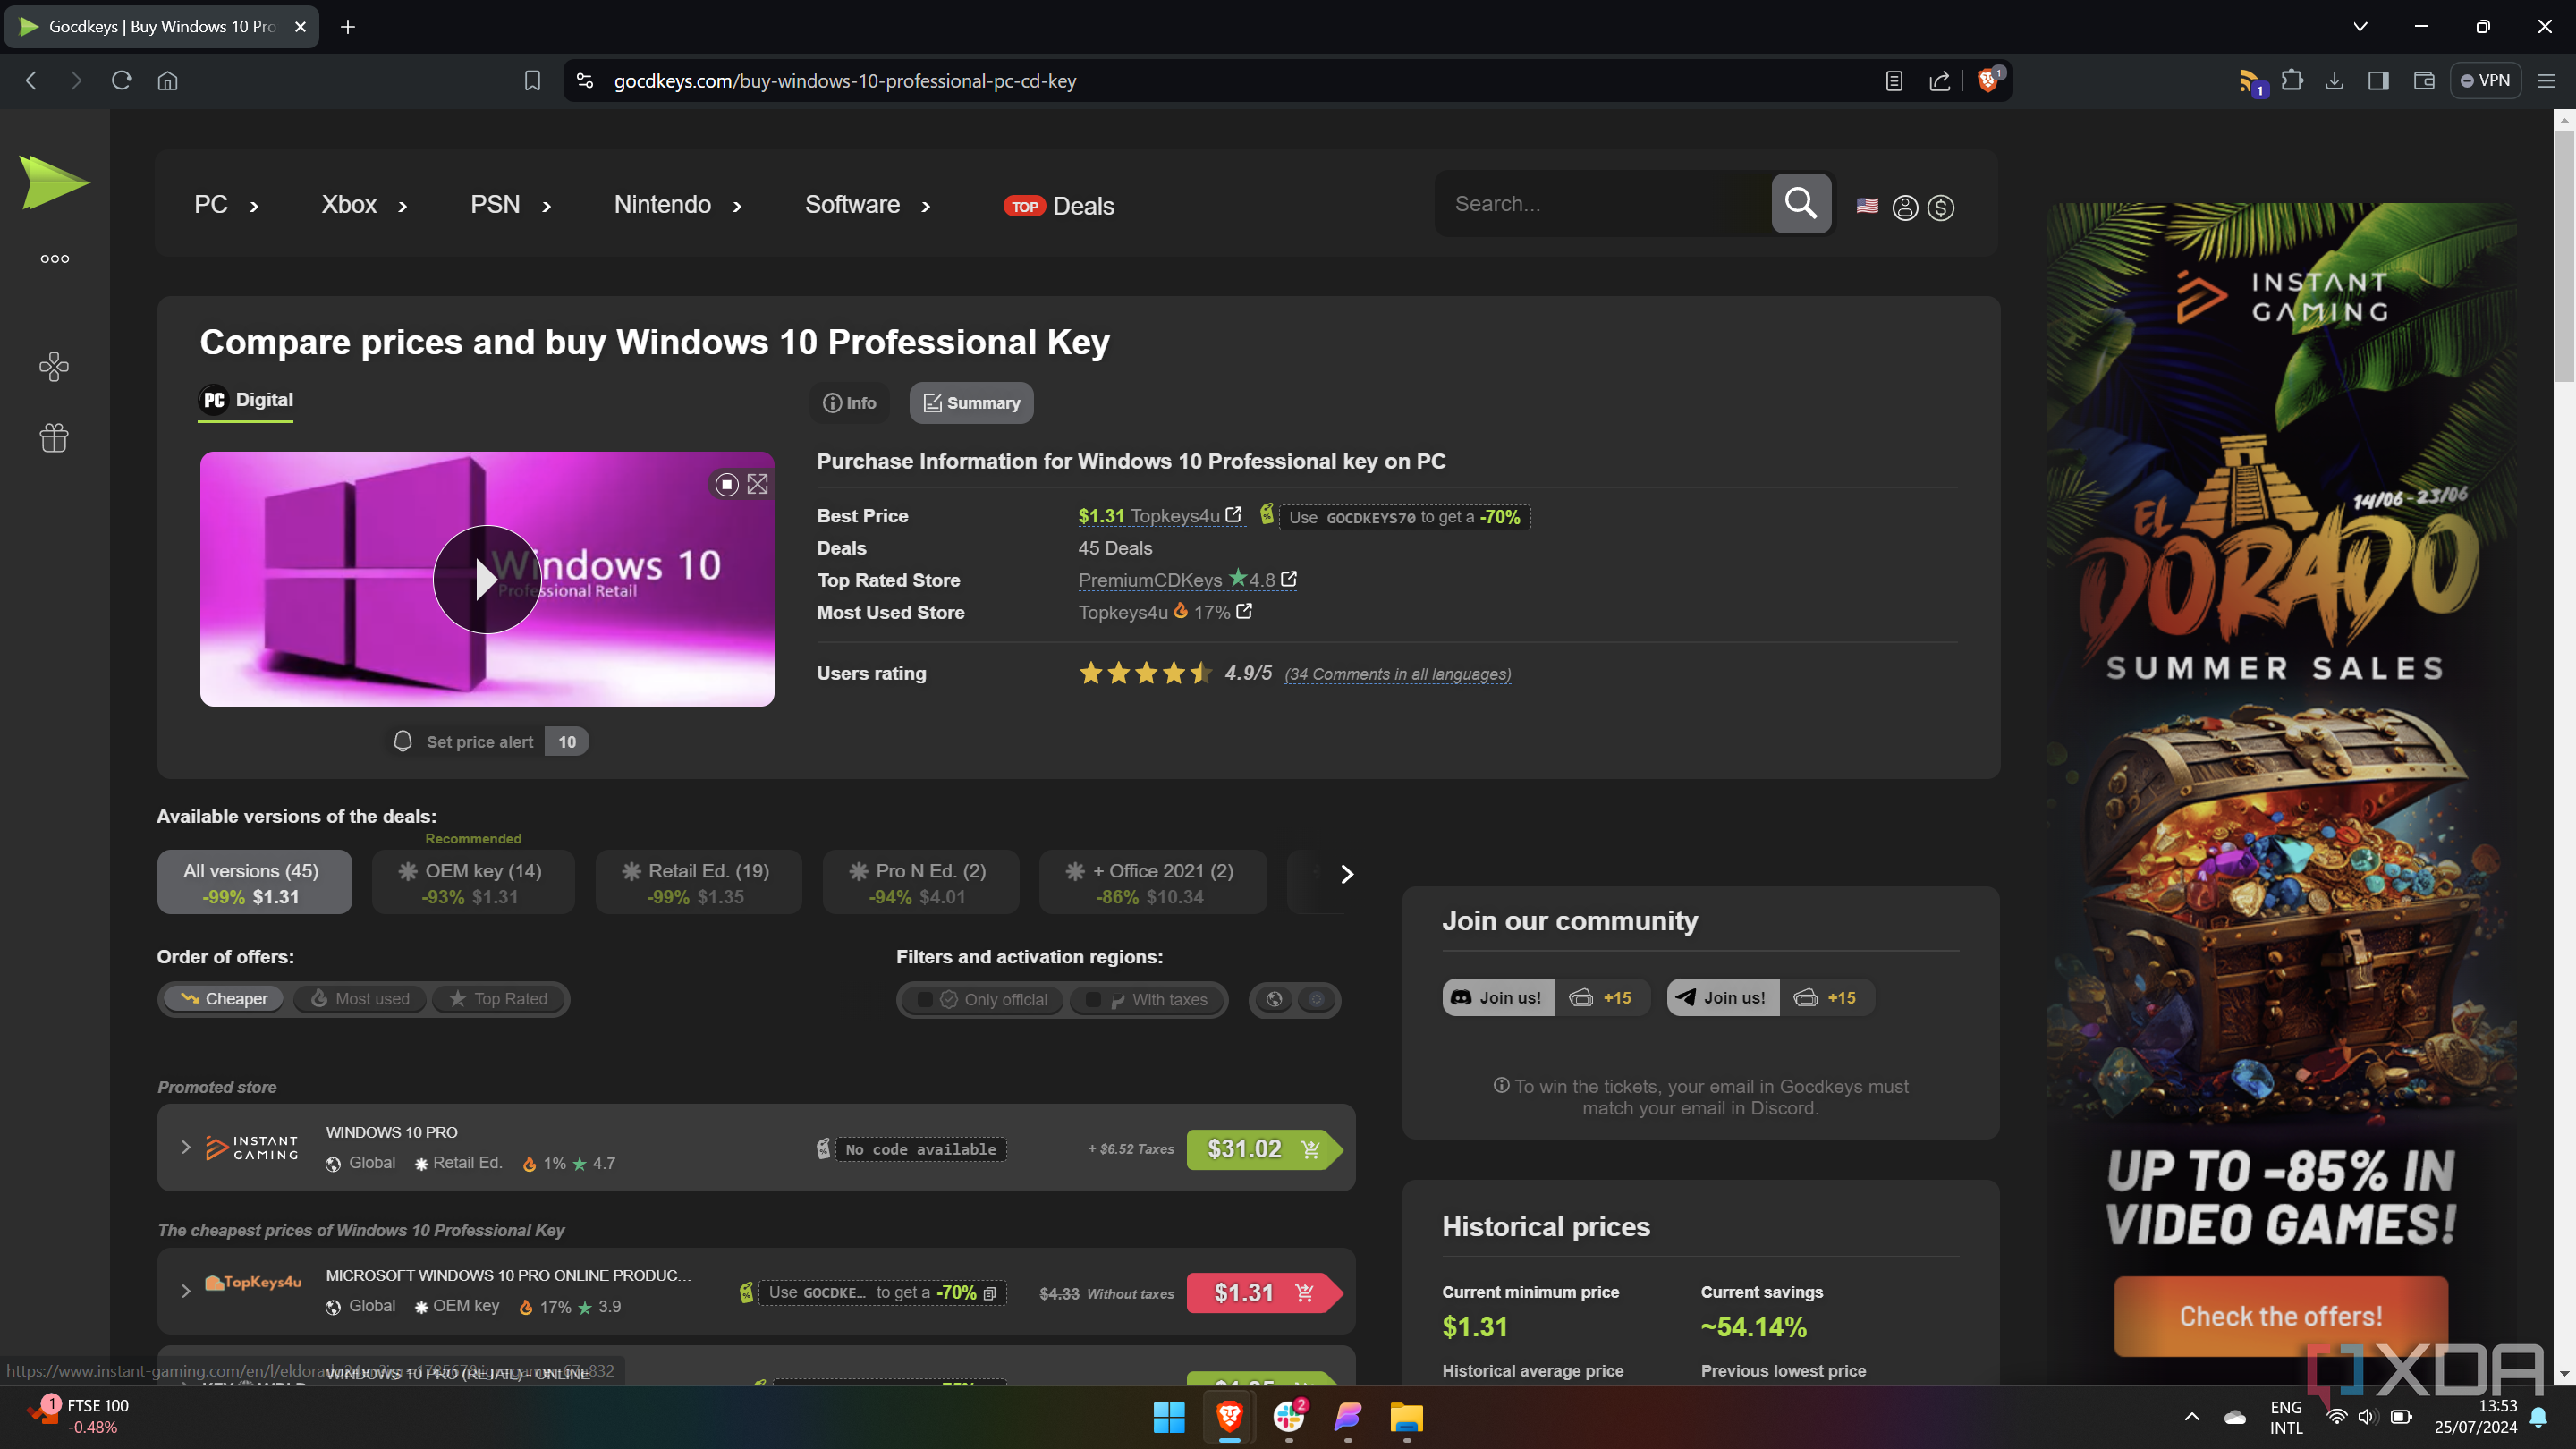Select the US flag language icon
2576x1449 pixels.
(1866, 205)
